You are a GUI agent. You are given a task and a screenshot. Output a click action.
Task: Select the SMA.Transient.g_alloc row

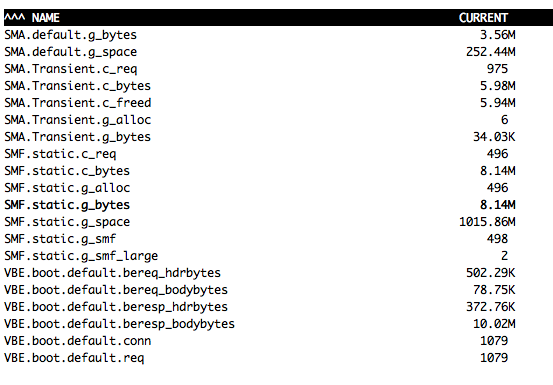(x=278, y=120)
